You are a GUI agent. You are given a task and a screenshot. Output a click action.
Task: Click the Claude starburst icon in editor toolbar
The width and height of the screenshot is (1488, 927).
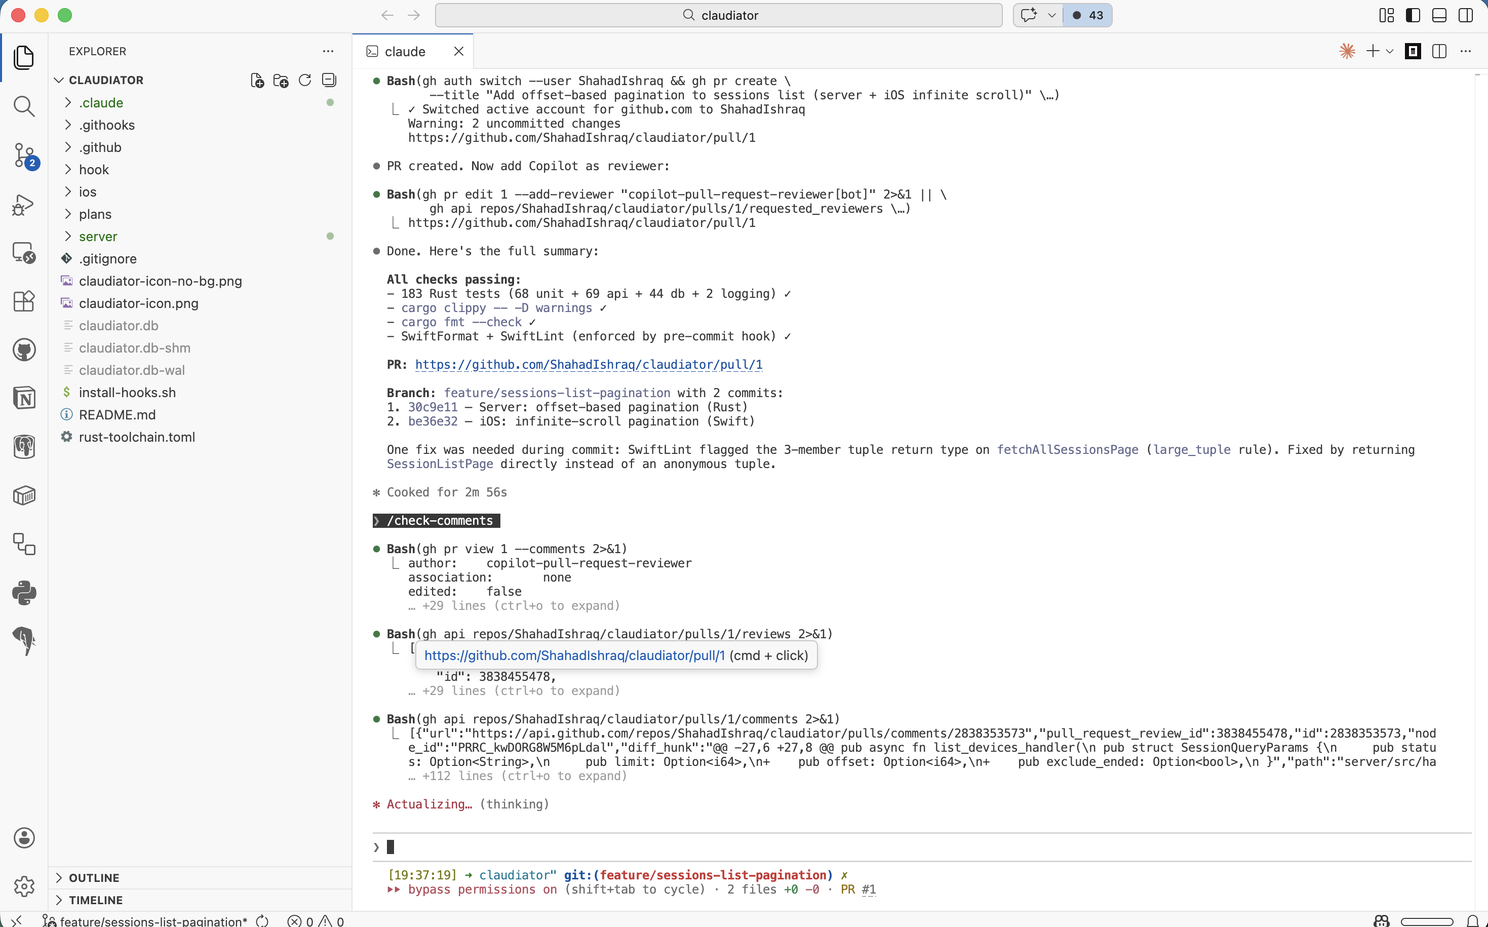[x=1347, y=51]
